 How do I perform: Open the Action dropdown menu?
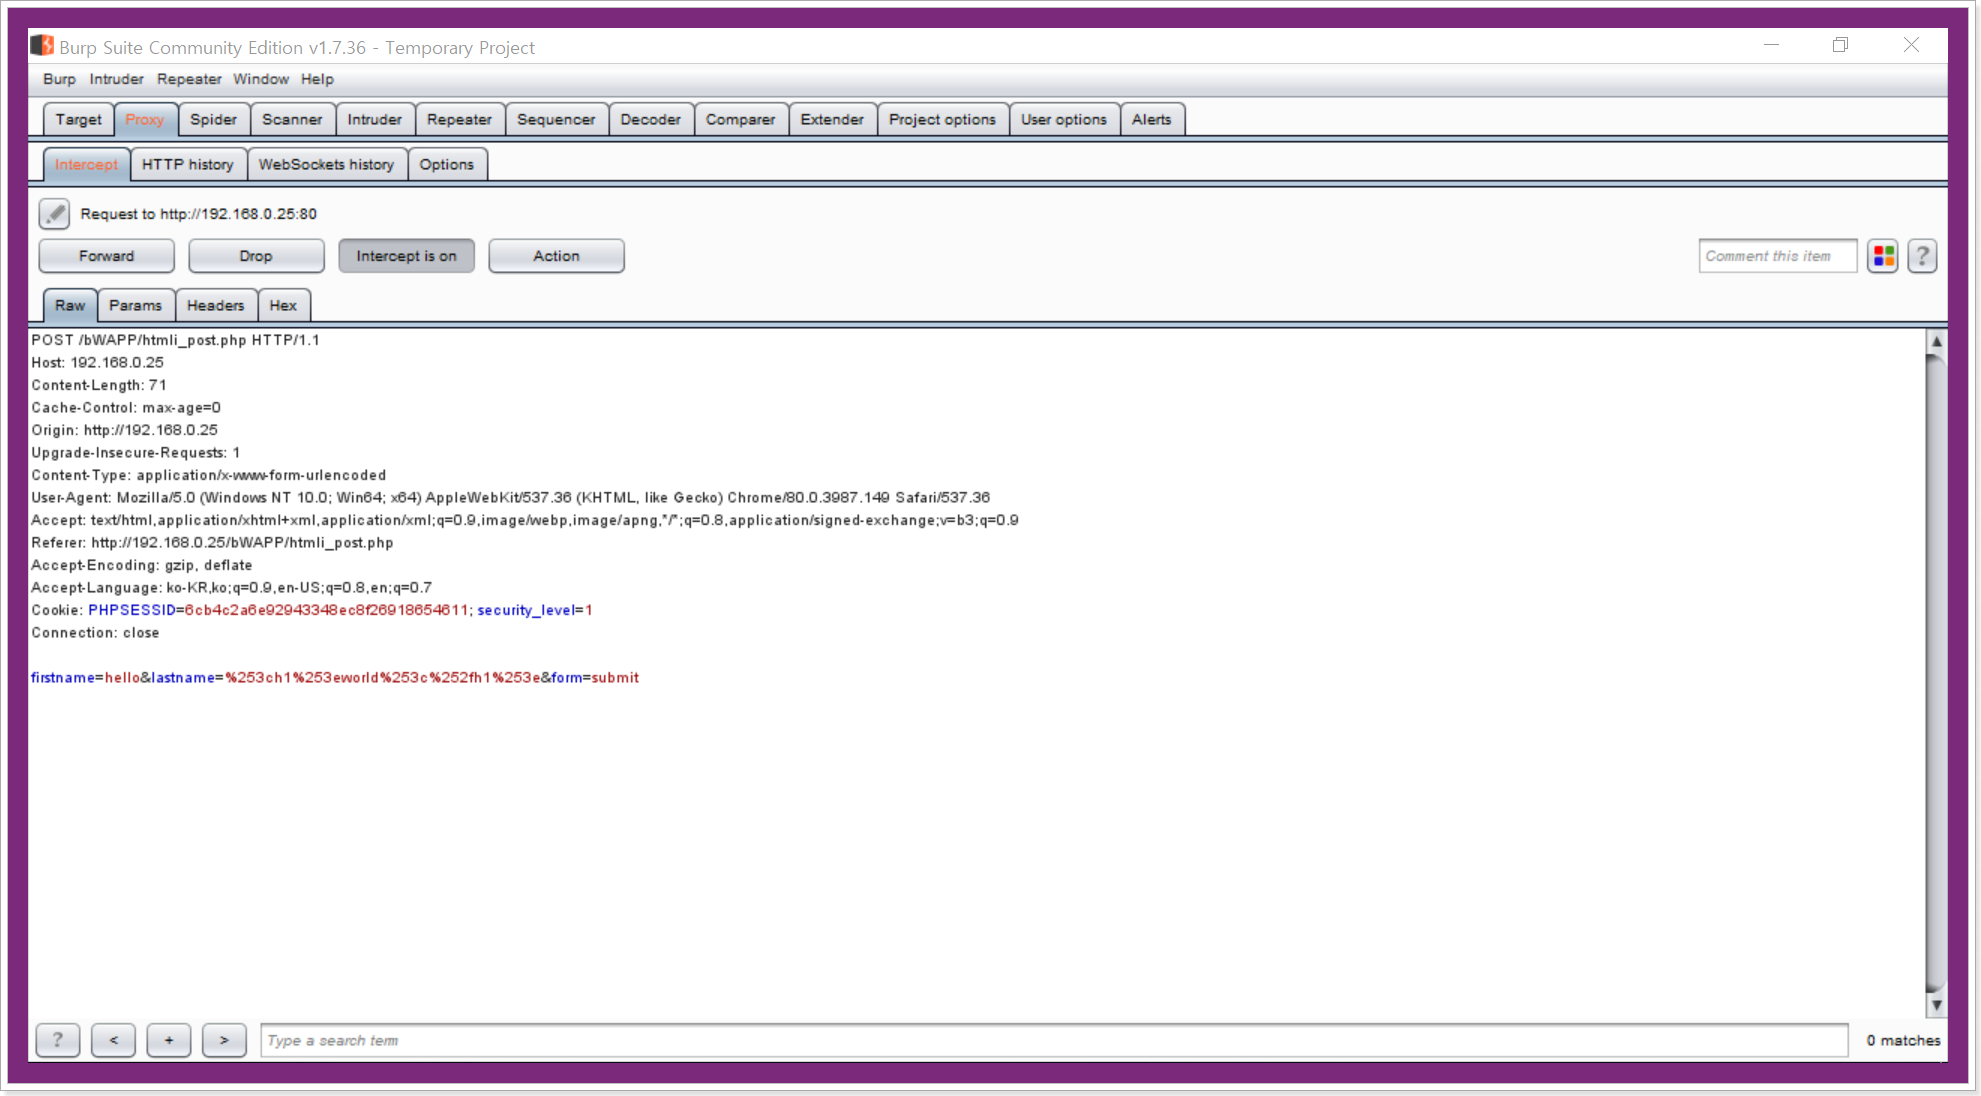click(556, 256)
